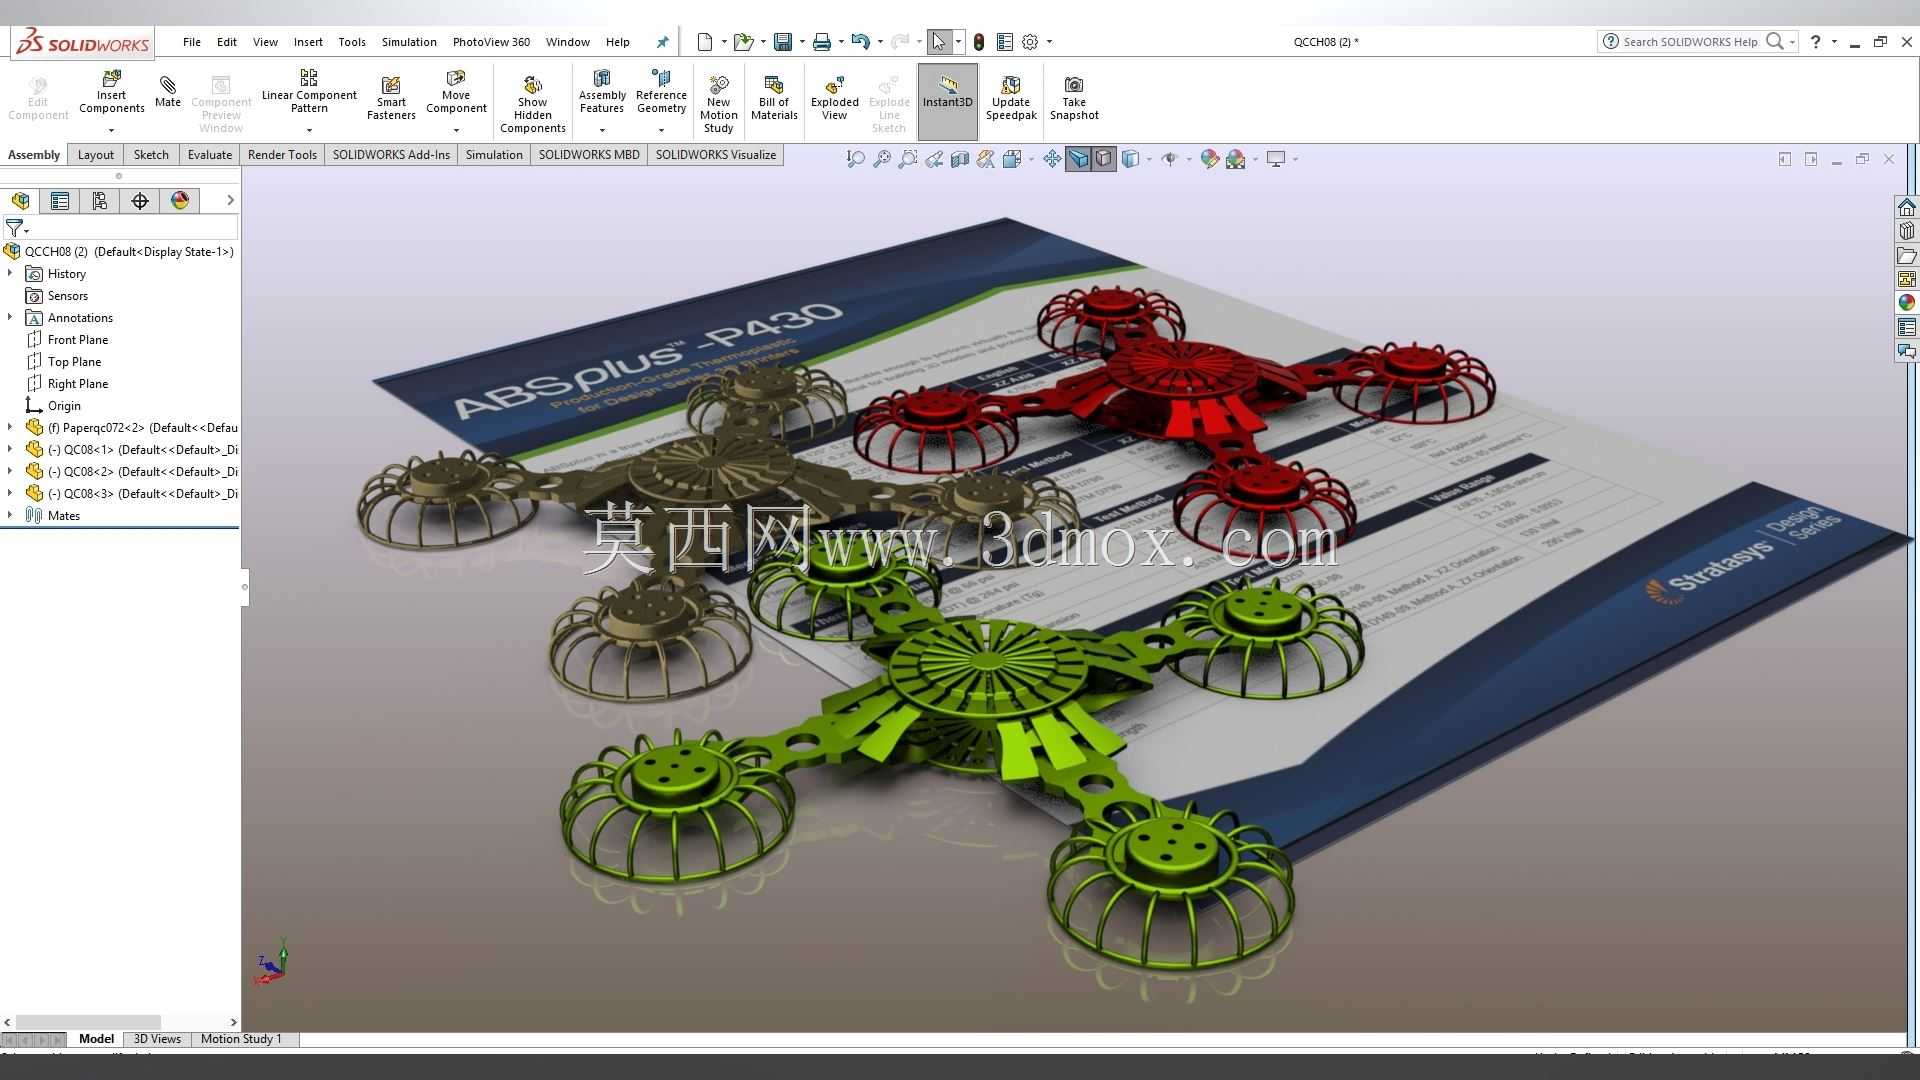Open the Tools menu
The image size is (1920, 1080).
351,42
